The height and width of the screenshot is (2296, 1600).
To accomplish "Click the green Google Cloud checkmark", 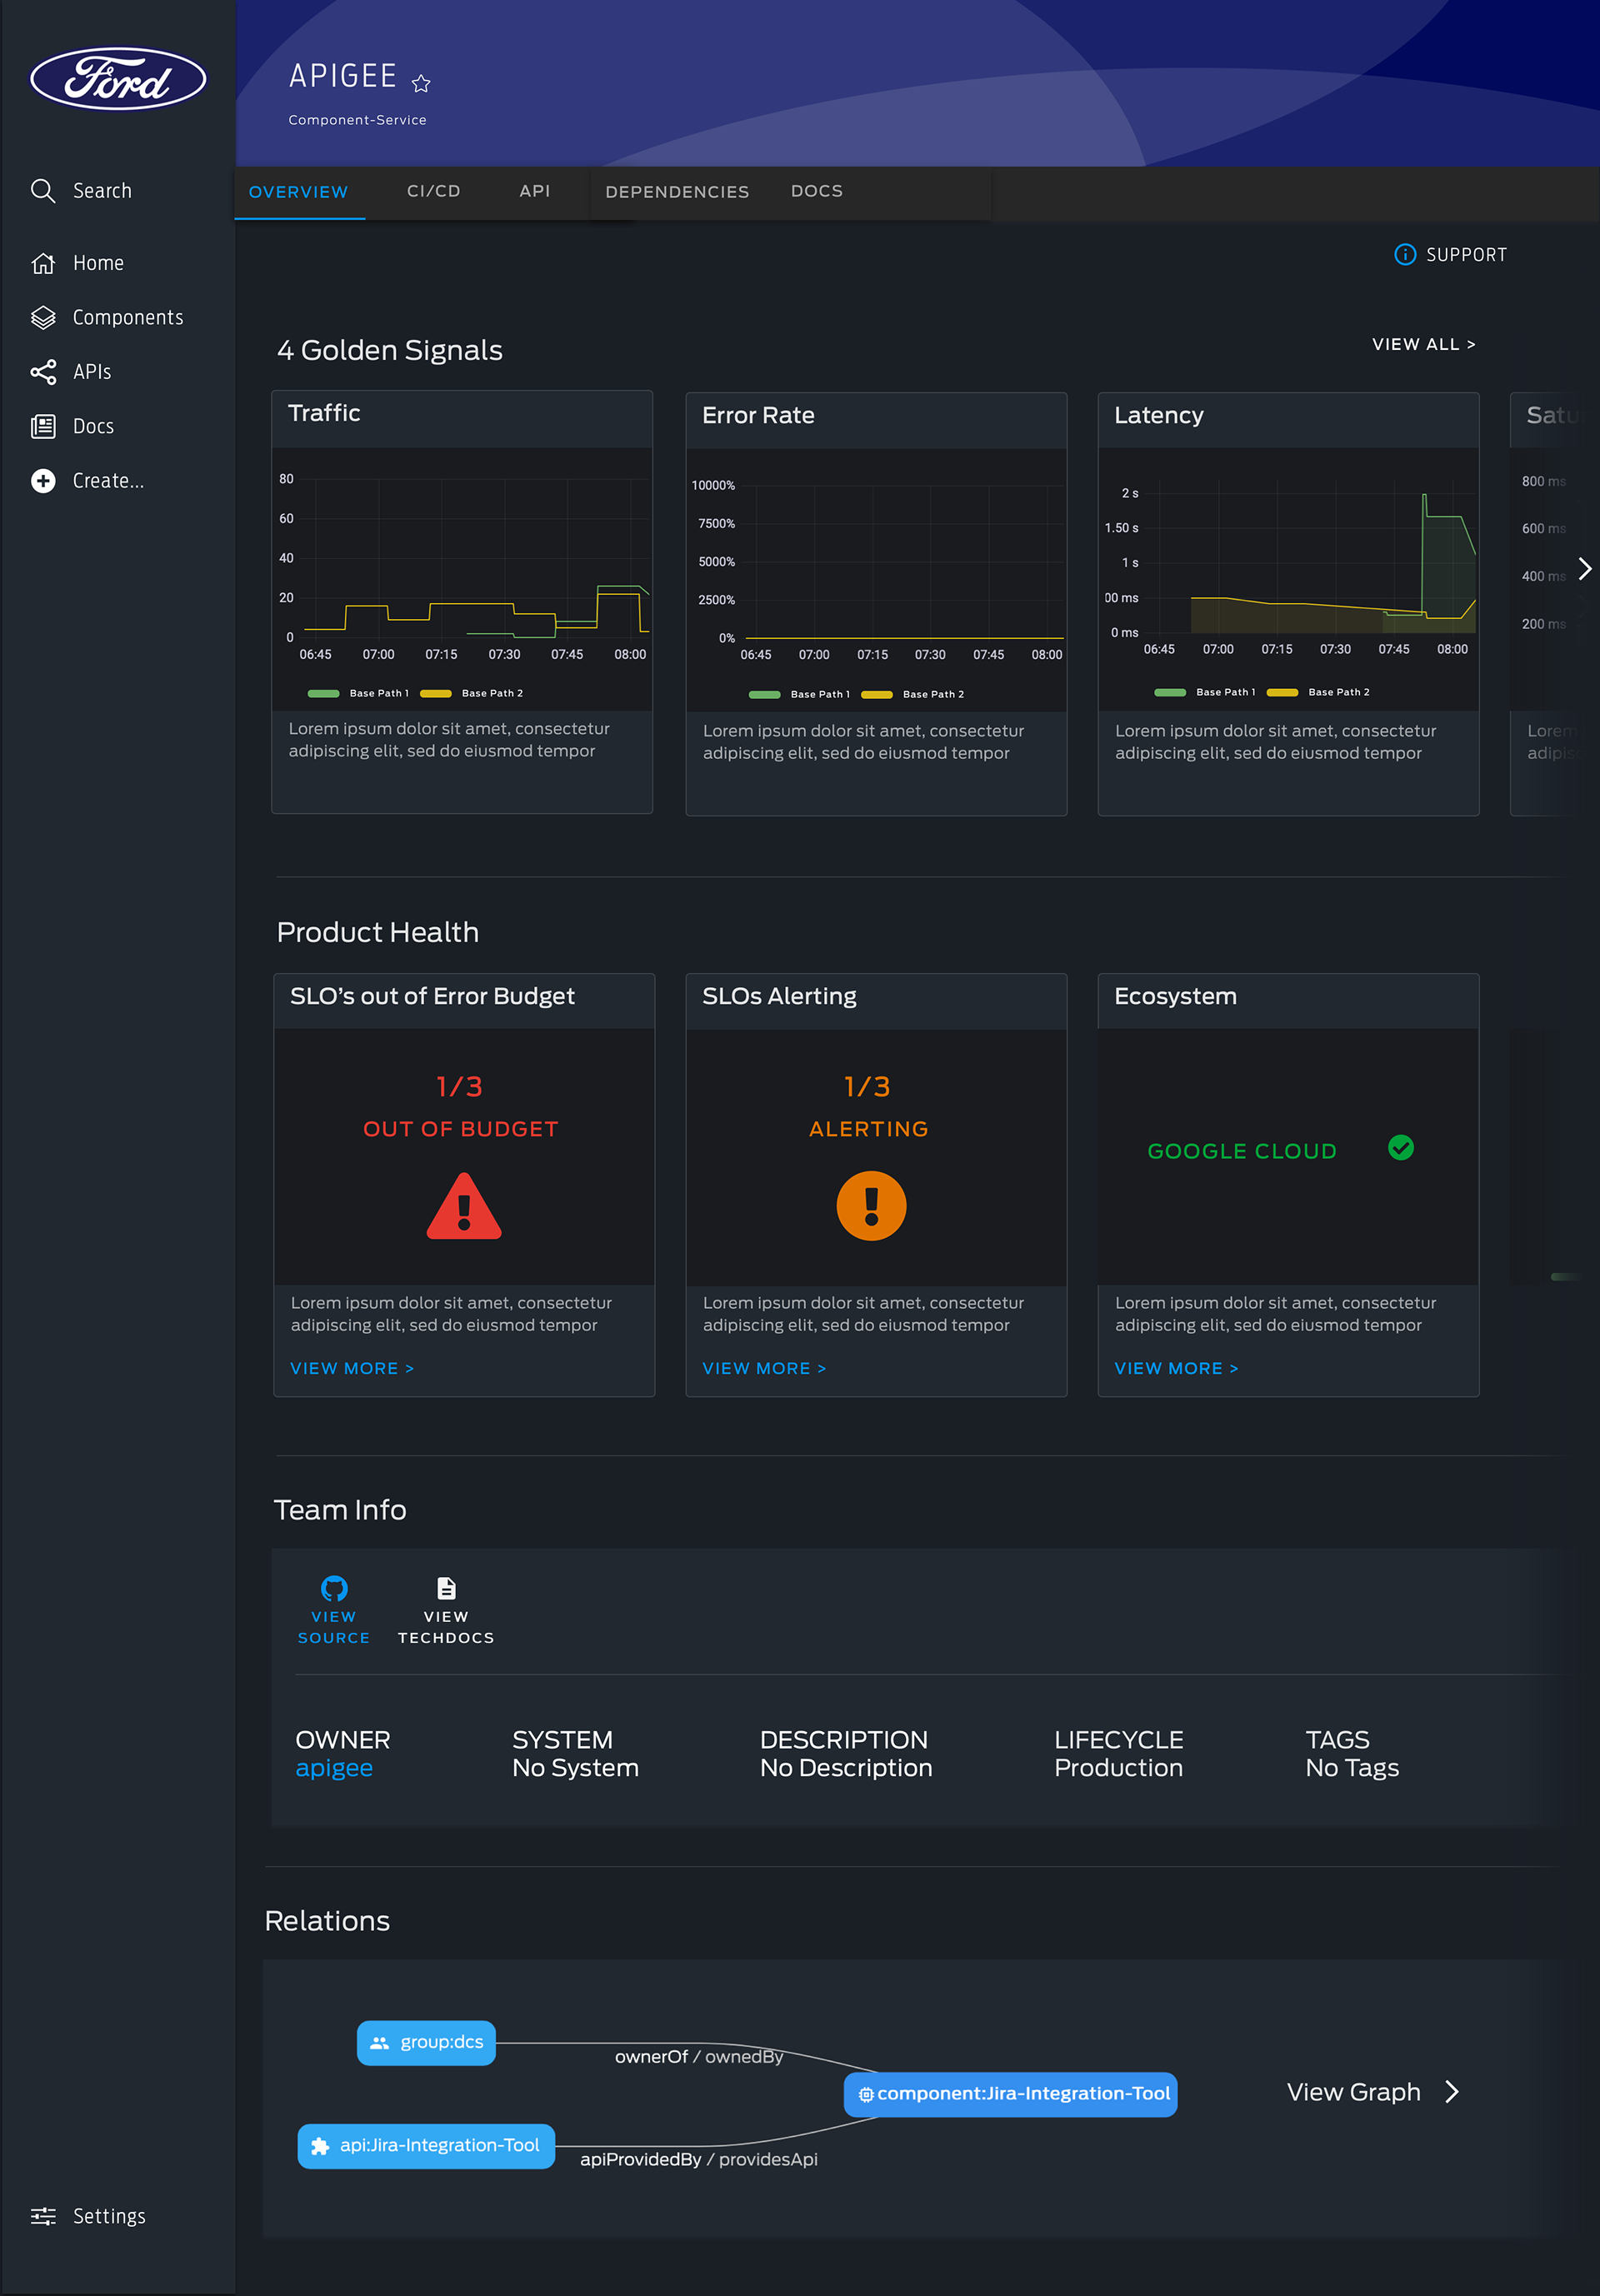I will [1401, 1147].
